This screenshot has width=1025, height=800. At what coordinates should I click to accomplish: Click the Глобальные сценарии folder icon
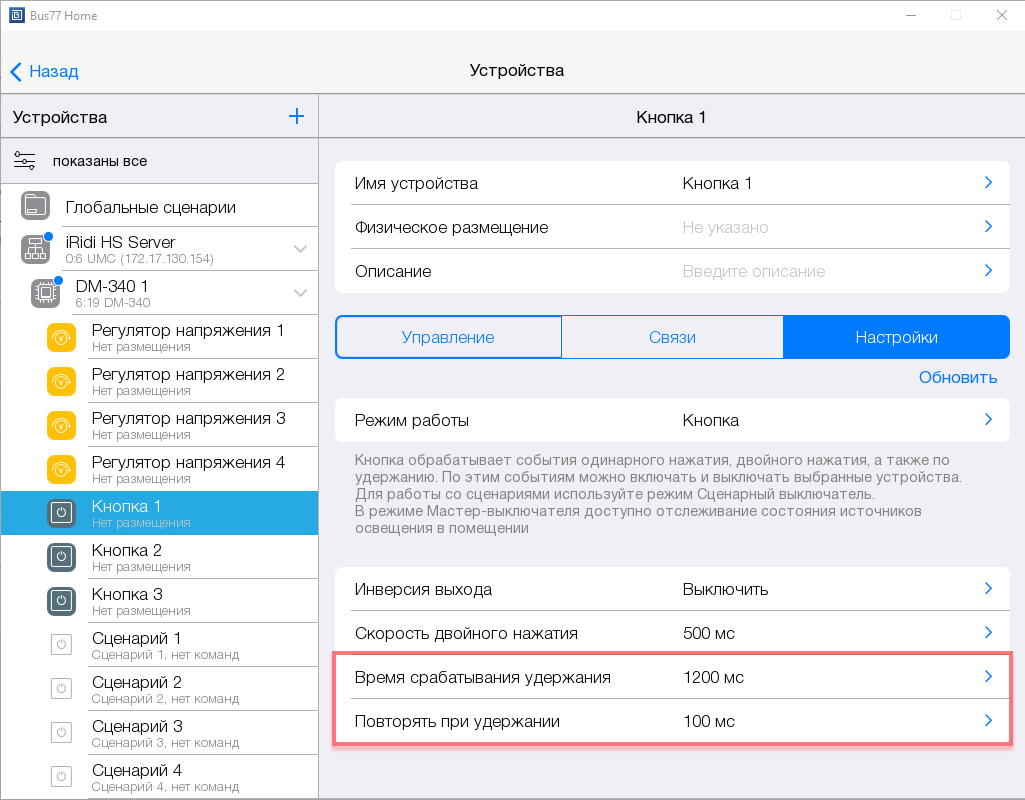(x=35, y=207)
